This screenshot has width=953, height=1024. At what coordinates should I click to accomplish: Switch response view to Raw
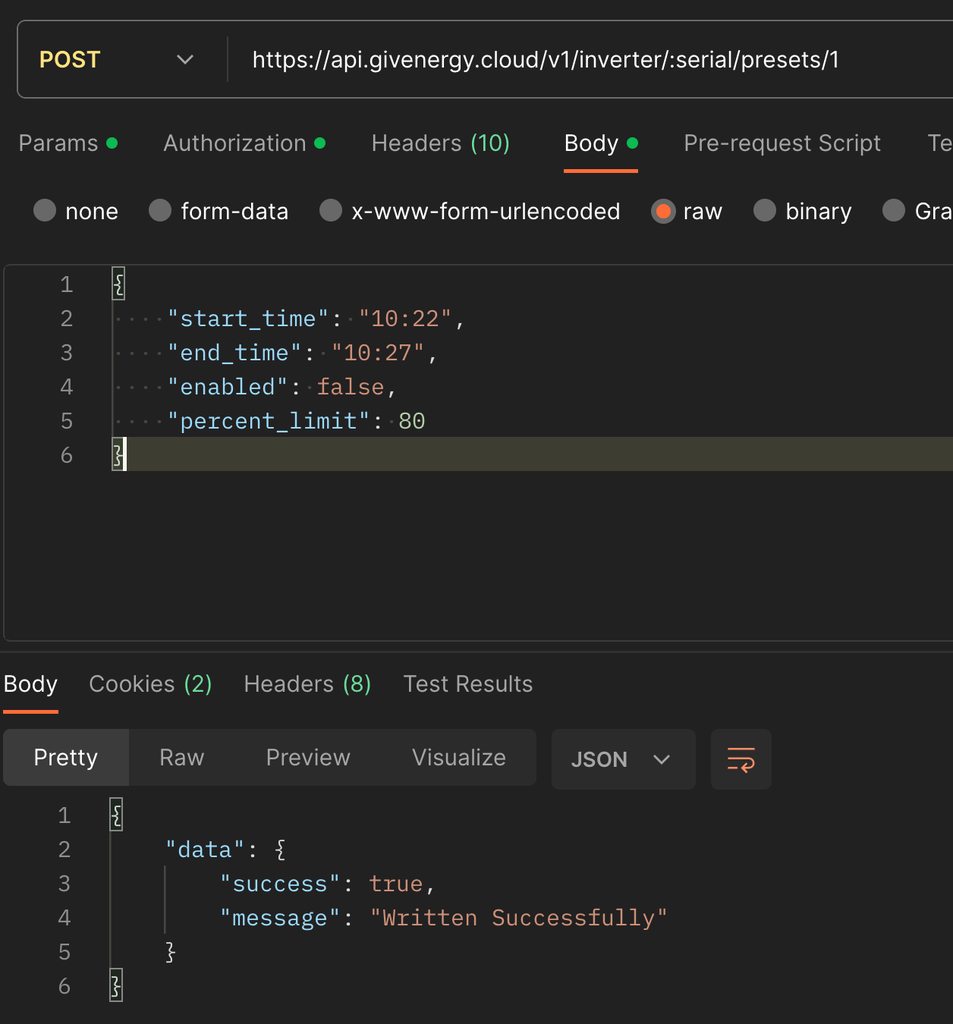pos(181,757)
